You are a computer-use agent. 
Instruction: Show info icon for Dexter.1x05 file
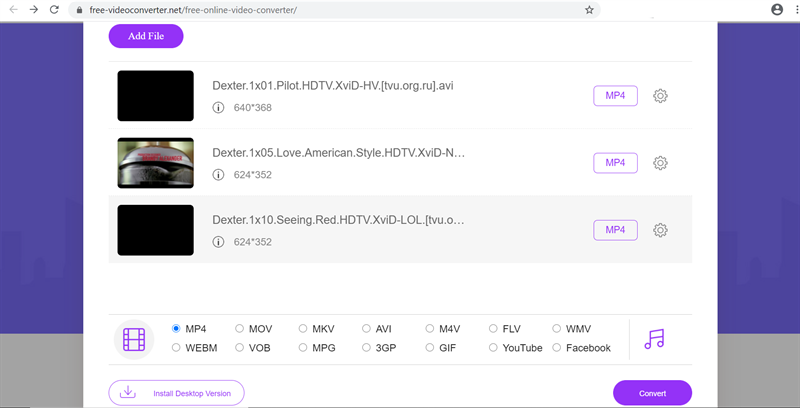218,175
